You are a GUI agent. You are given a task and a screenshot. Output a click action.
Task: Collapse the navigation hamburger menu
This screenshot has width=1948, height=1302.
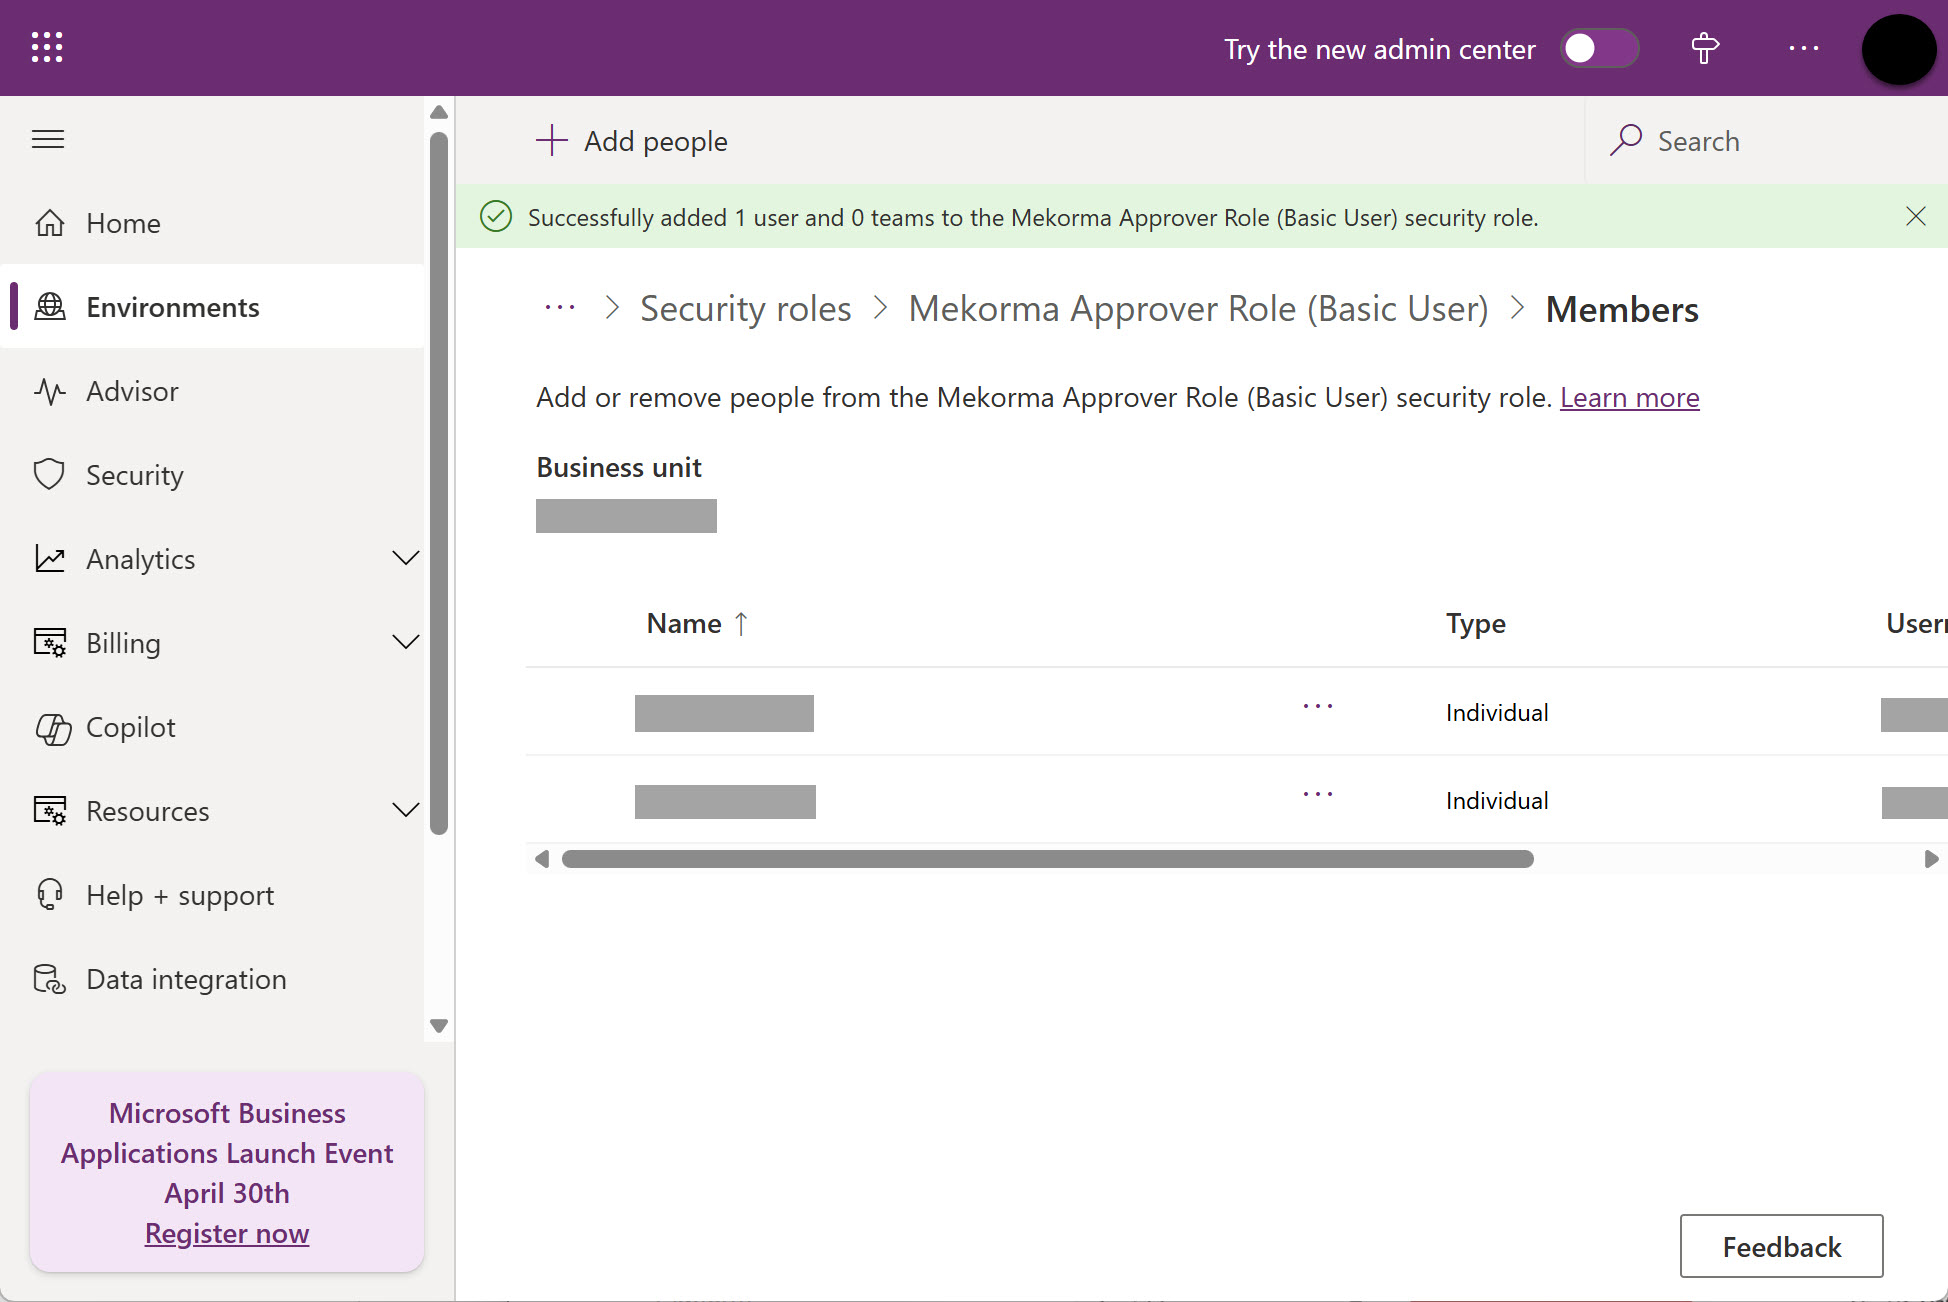48,139
